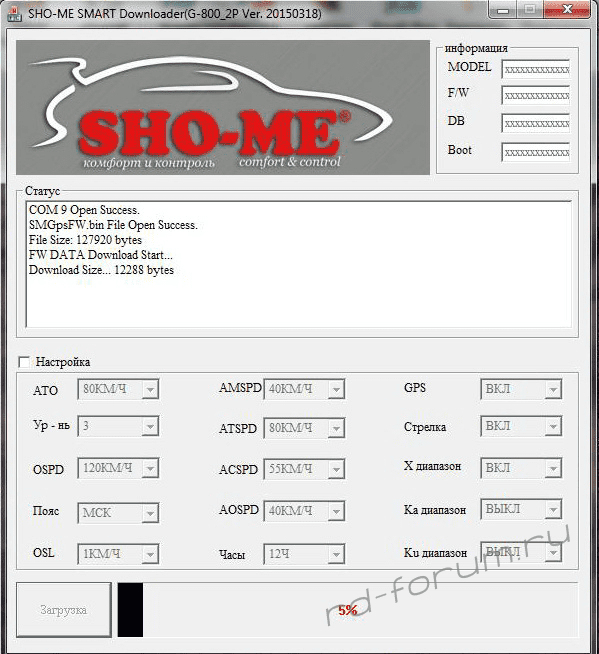Click the SHO-ME app icon in title bar
Screen dimensions: 599x654
tap(14, 13)
